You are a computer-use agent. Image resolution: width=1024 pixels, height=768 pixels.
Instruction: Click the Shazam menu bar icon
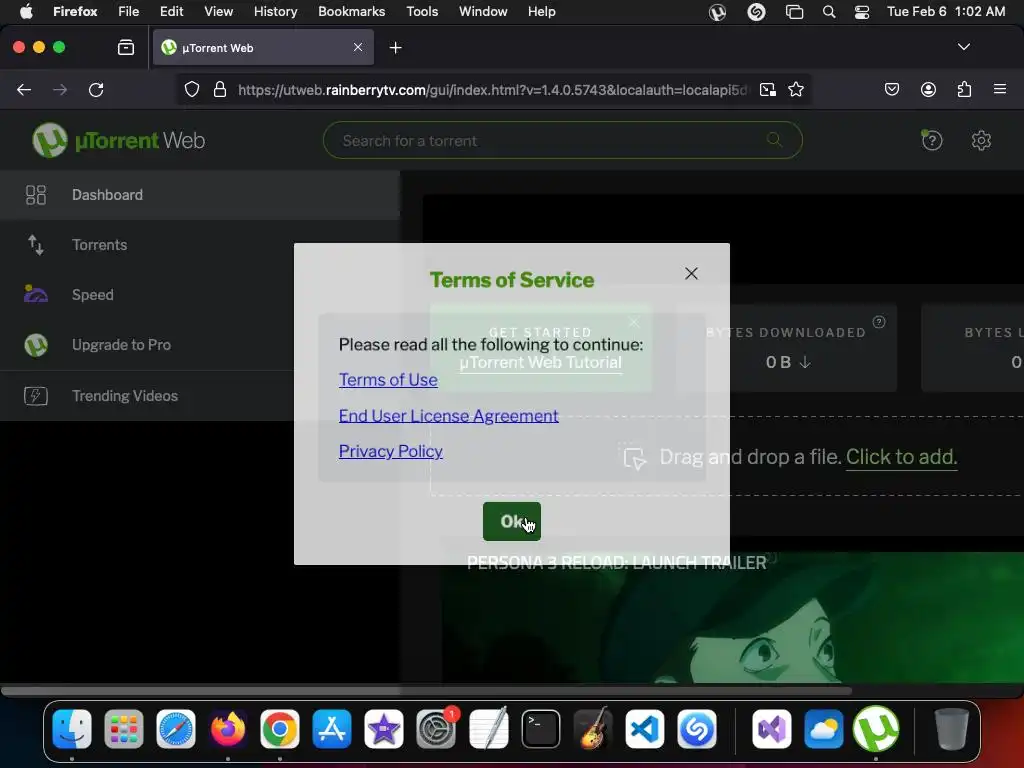tap(756, 12)
